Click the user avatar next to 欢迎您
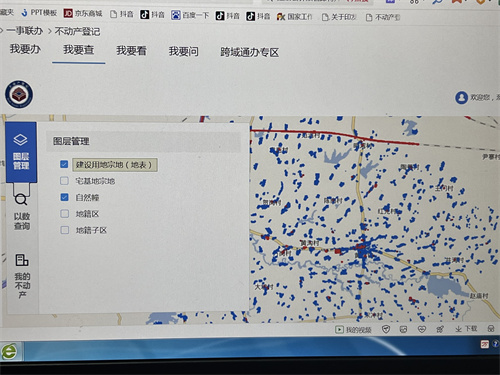The width and height of the screenshot is (500, 375). tap(462, 98)
